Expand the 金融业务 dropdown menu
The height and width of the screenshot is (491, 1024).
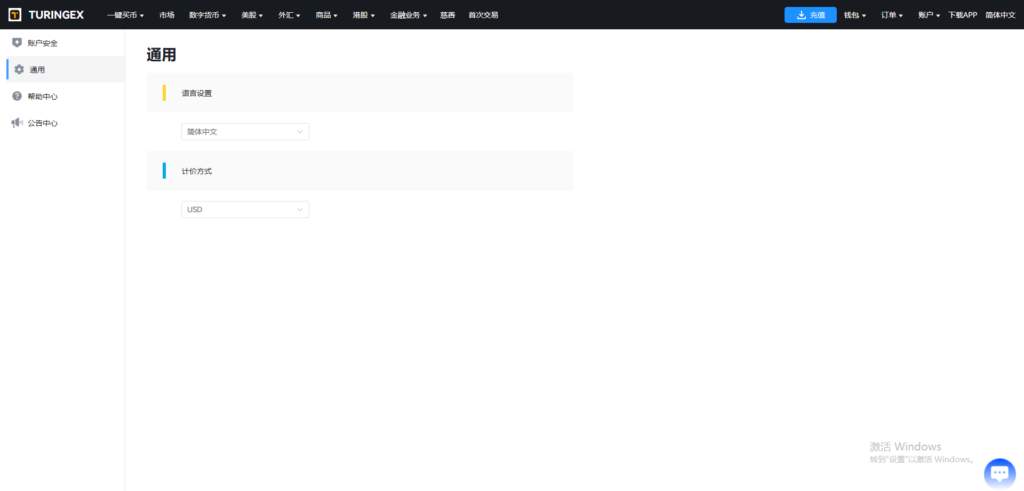tap(408, 15)
